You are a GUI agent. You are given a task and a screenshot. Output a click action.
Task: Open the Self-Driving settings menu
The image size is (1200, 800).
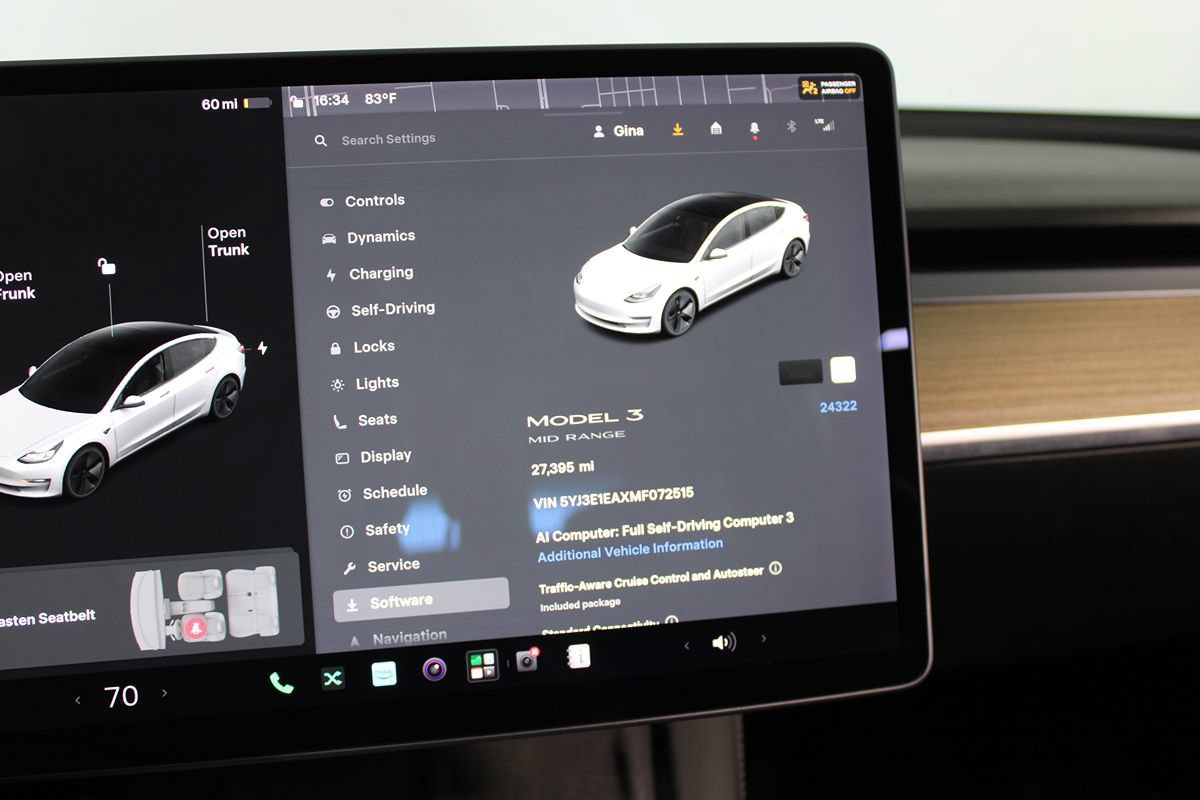point(380,310)
